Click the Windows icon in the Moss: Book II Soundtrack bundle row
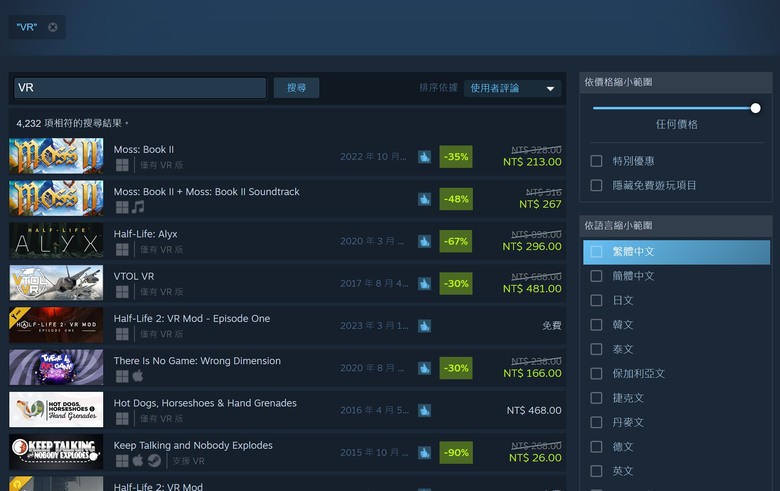 pyautogui.click(x=122, y=207)
